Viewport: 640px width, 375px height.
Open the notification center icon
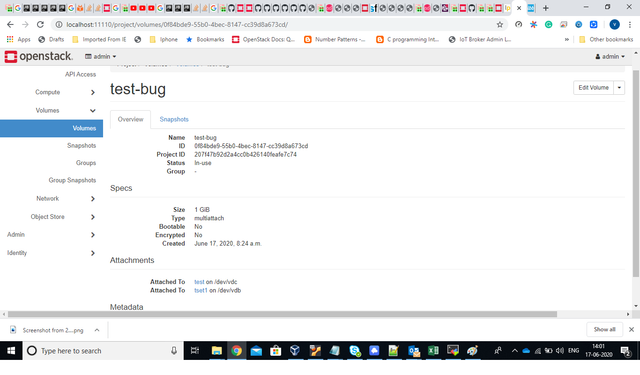click(x=625, y=351)
